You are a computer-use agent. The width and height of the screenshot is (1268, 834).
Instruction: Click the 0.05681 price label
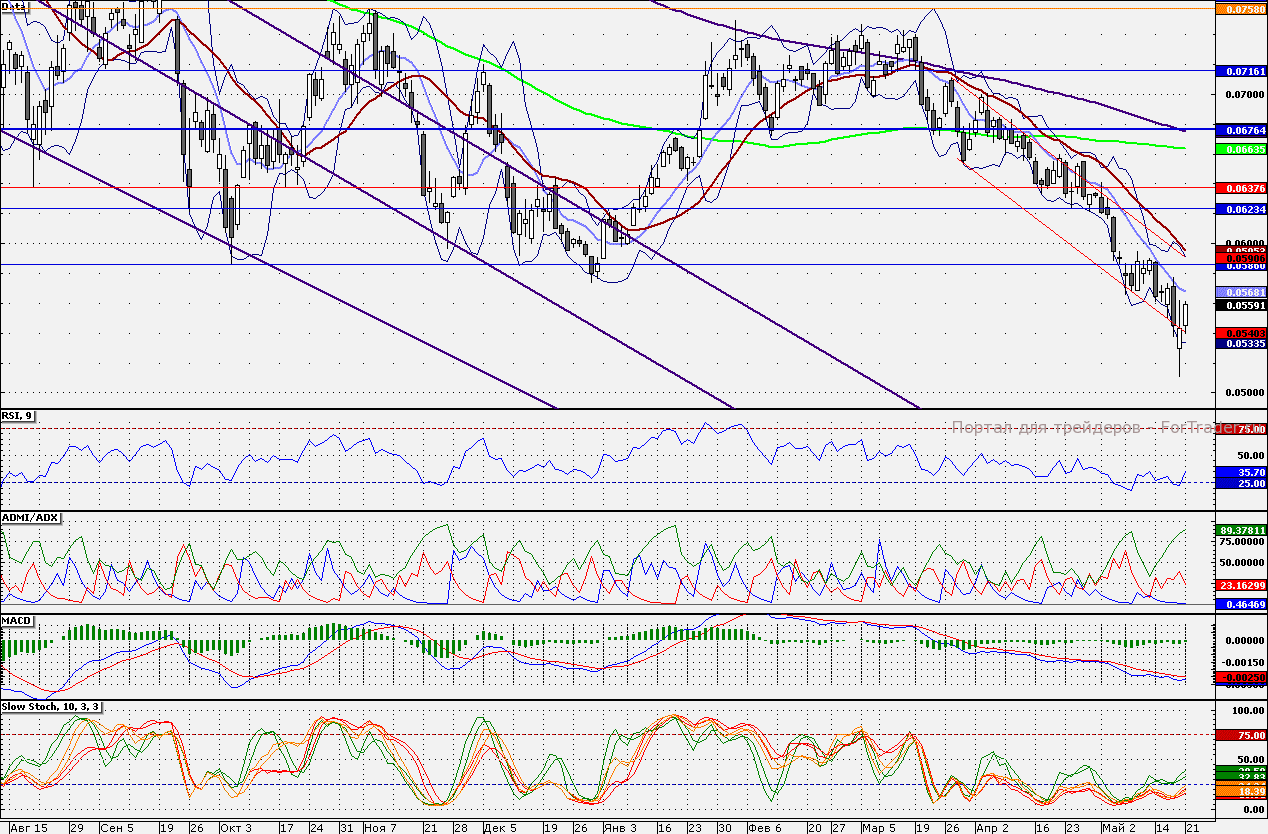click(x=1240, y=291)
